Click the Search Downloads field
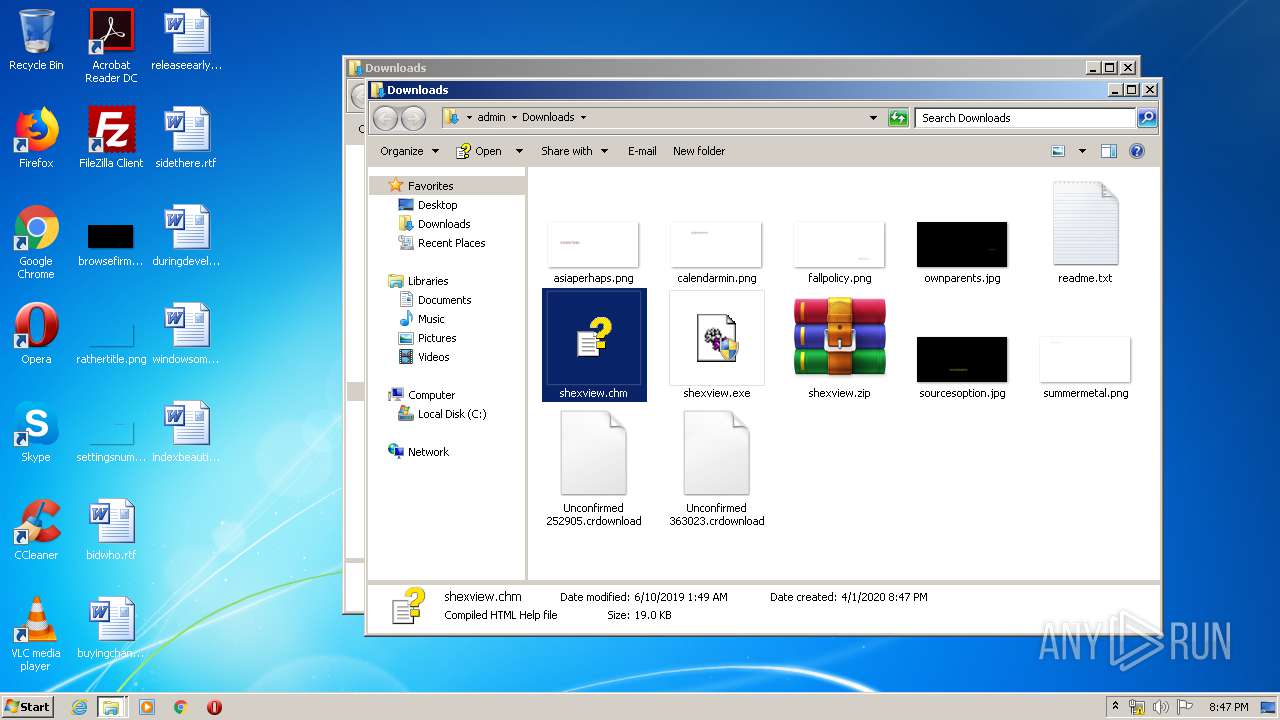This screenshot has width=1280, height=720. pos(1025,118)
